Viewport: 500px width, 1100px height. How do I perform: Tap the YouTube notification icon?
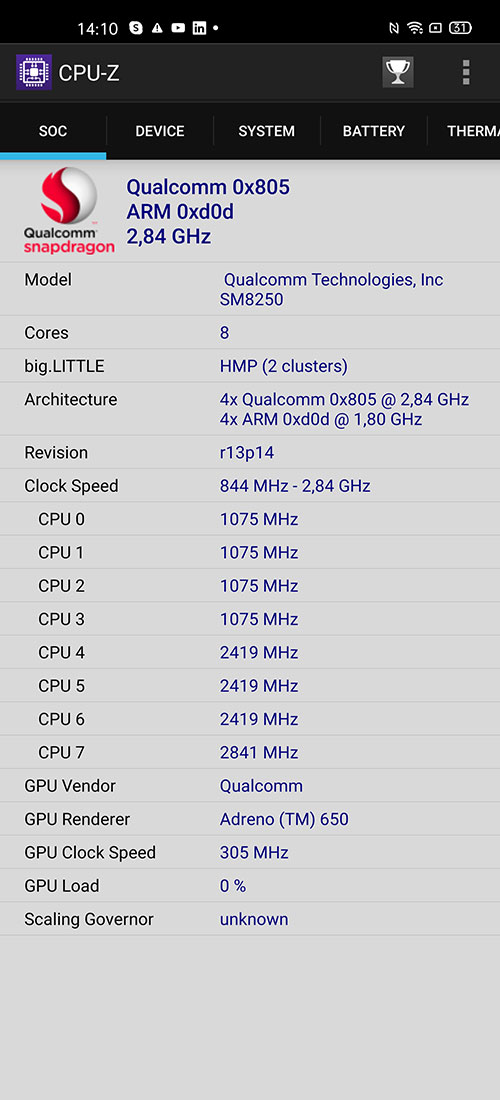tap(178, 29)
